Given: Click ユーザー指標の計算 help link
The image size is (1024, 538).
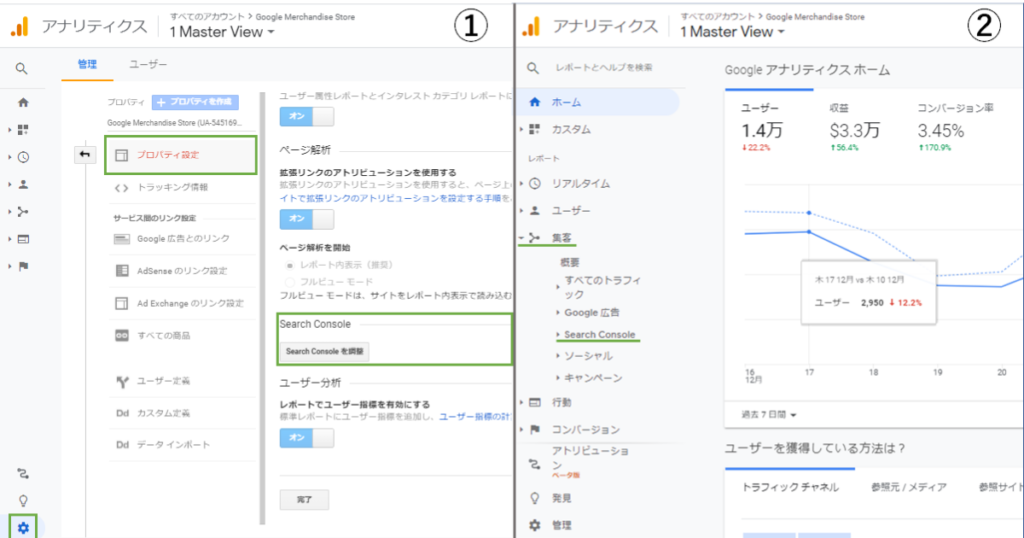Looking at the screenshot, I should [475, 417].
